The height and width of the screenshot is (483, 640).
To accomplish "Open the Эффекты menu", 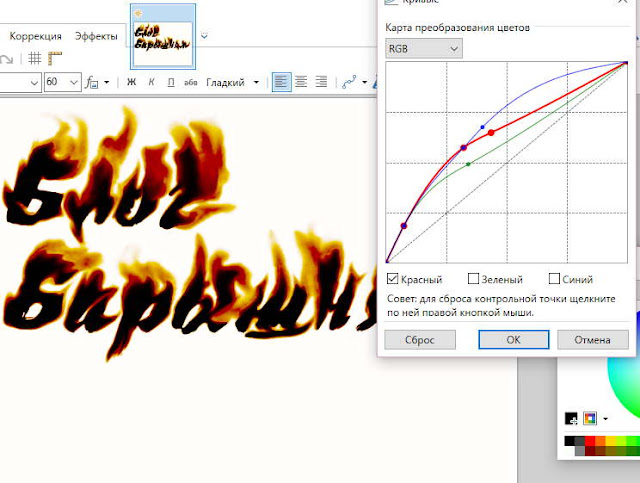I will [x=96, y=36].
